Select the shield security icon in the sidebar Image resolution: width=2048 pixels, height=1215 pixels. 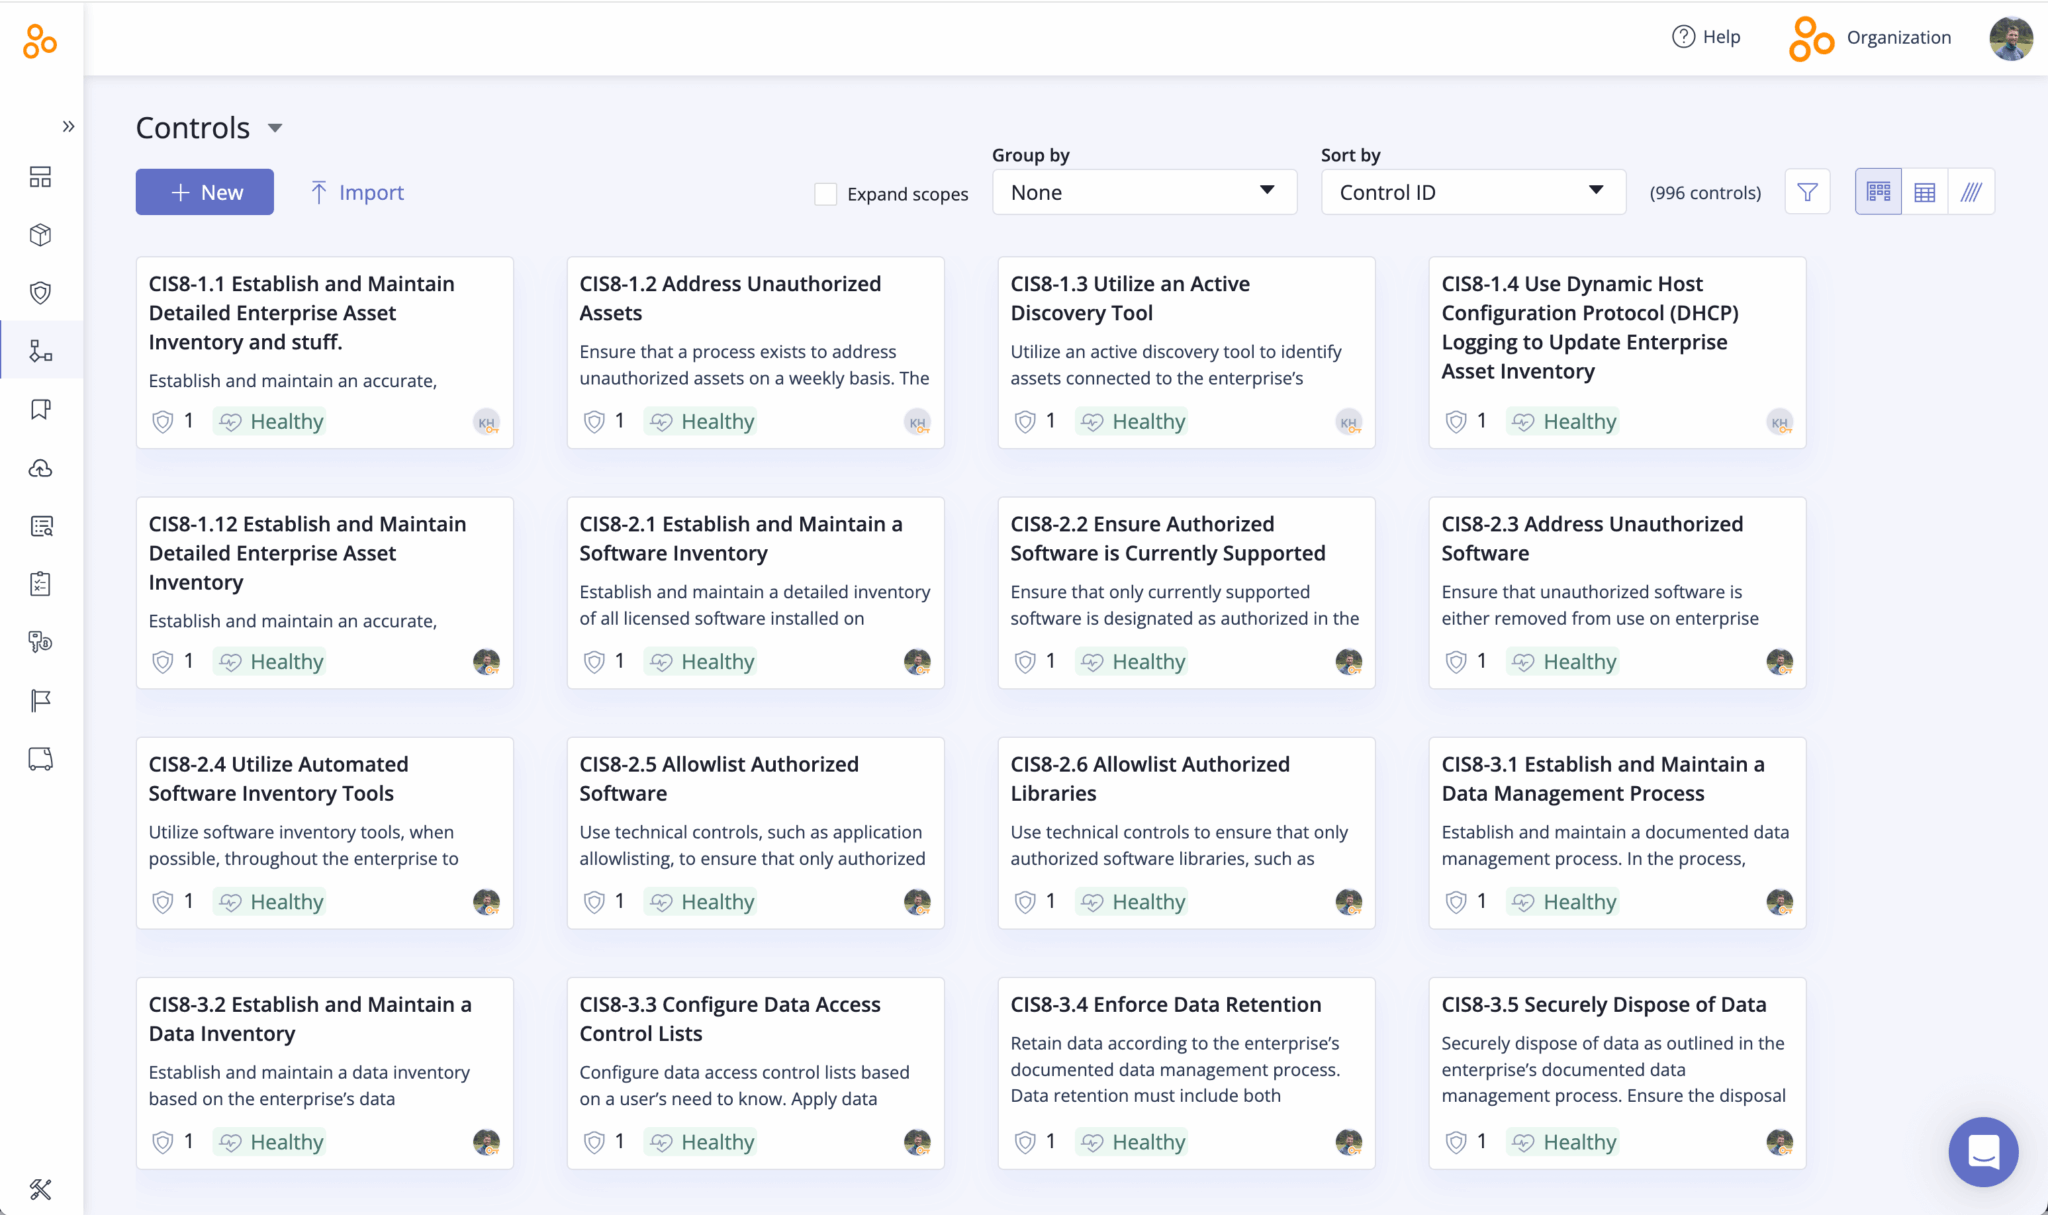(x=39, y=292)
